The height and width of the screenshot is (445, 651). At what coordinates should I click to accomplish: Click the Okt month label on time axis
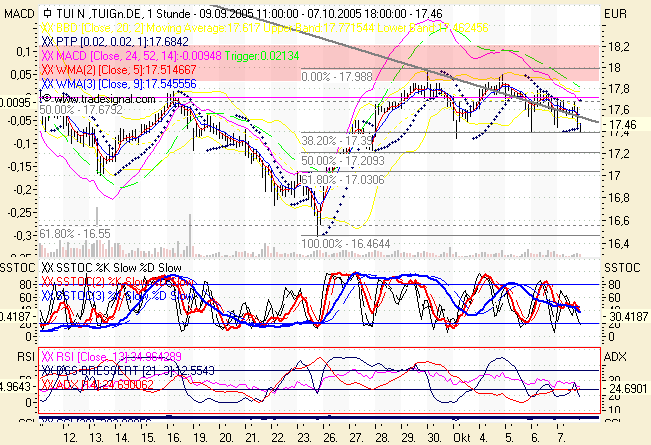[x=462, y=438]
